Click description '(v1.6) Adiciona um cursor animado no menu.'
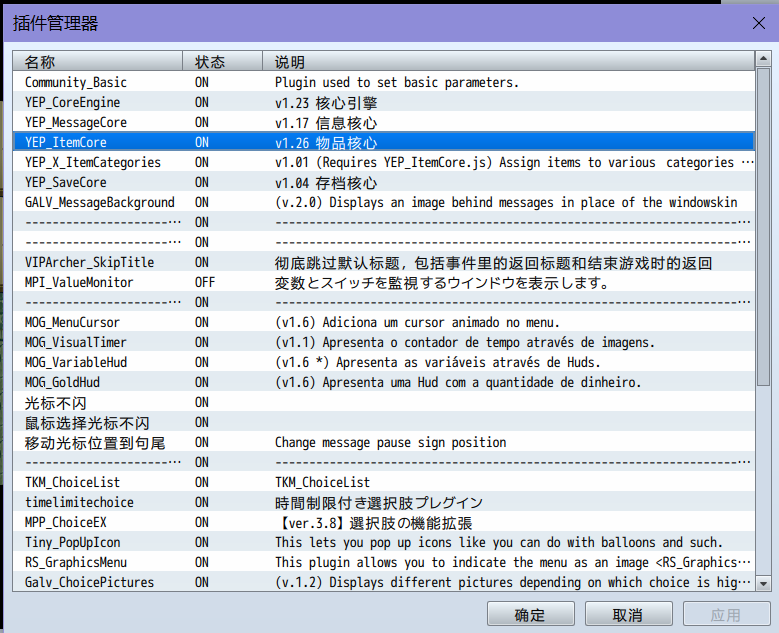Viewport: 779px width, 633px height. coord(417,322)
